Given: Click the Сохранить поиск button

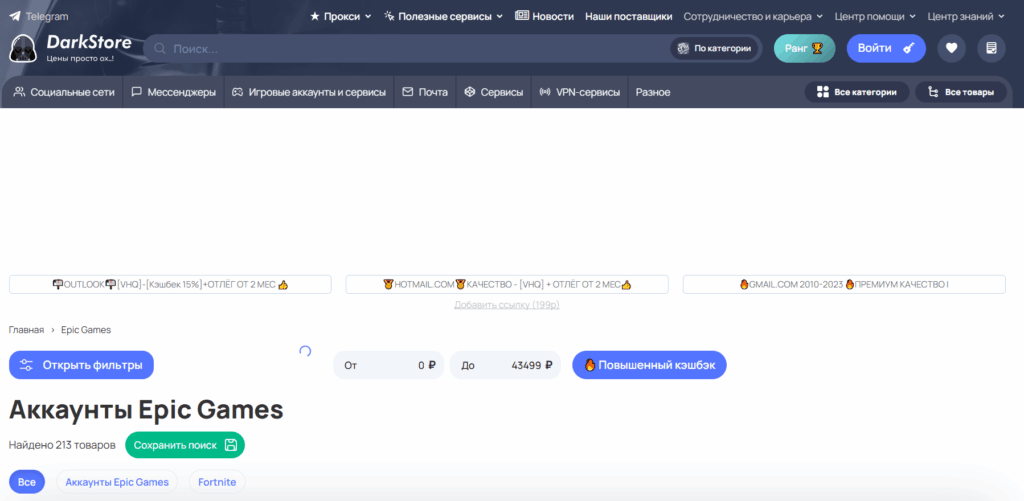Looking at the screenshot, I should pyautogui.click(x=185, y=445).
